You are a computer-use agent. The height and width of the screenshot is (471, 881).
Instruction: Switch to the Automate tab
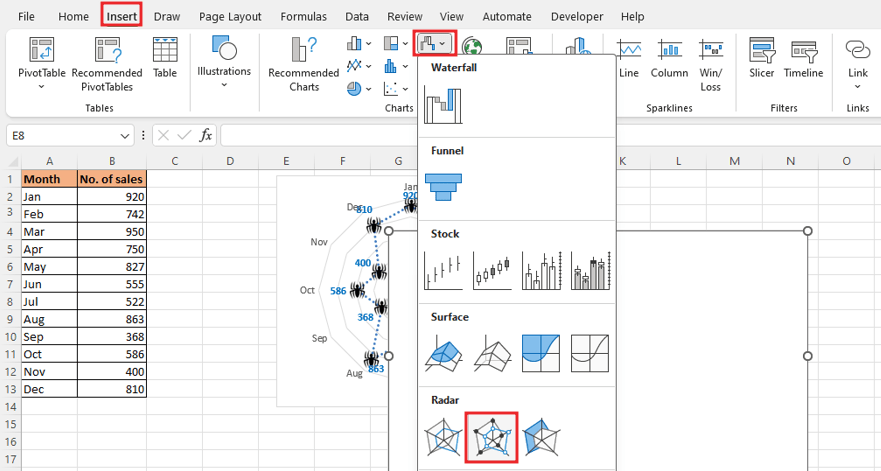(x=507, y=16)
